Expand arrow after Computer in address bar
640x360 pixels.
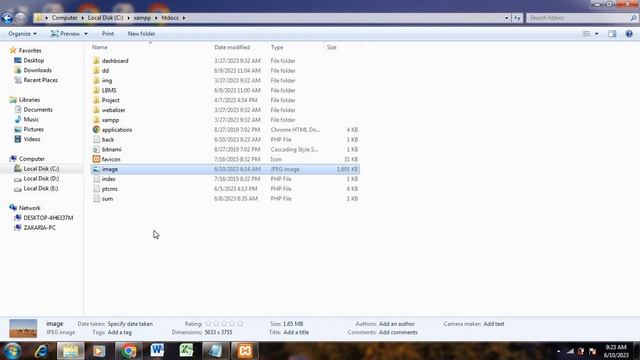(82, 18)
